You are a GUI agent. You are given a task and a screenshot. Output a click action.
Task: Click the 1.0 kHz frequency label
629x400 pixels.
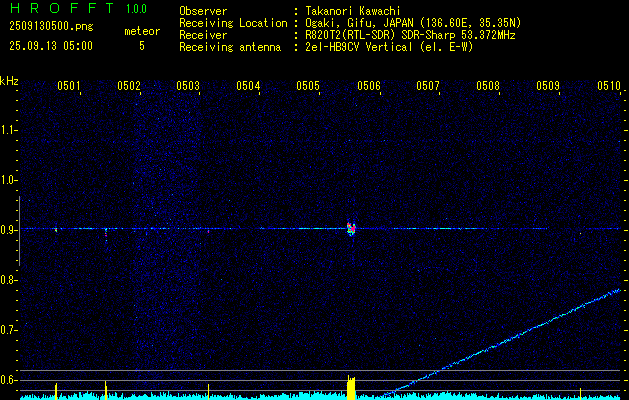click(x=8, y=180)
